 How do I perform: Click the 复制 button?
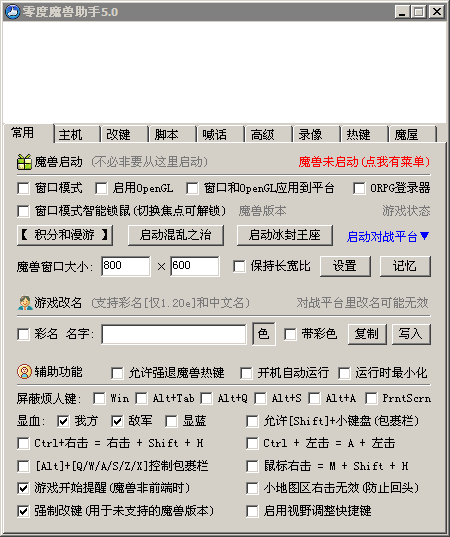(367, 334)
